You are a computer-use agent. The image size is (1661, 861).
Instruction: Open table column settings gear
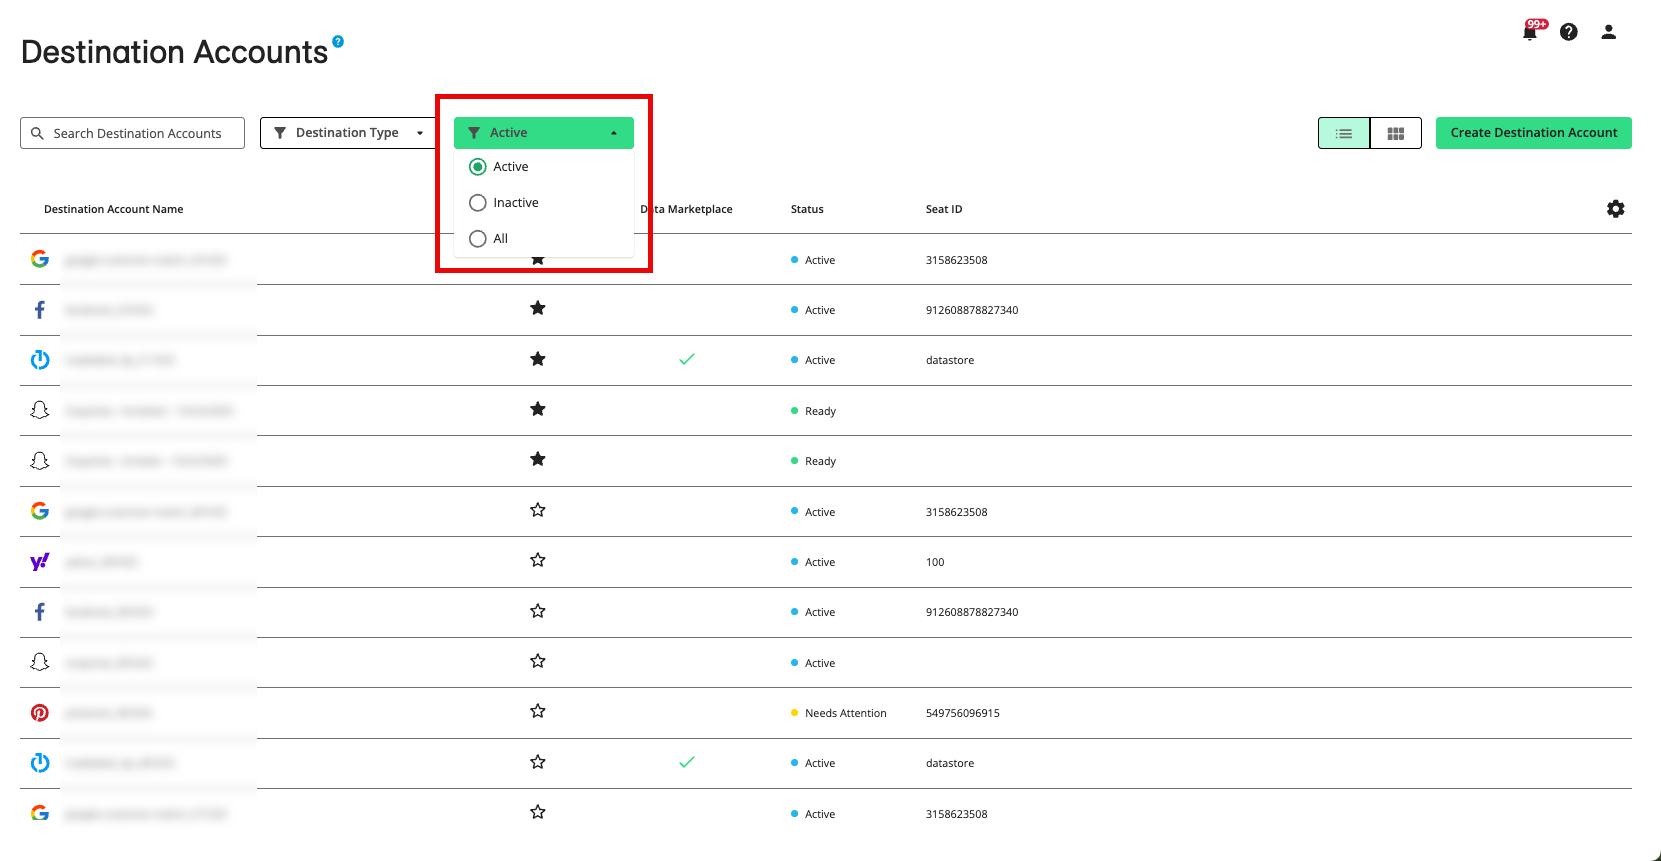(x=1615, y=209)
